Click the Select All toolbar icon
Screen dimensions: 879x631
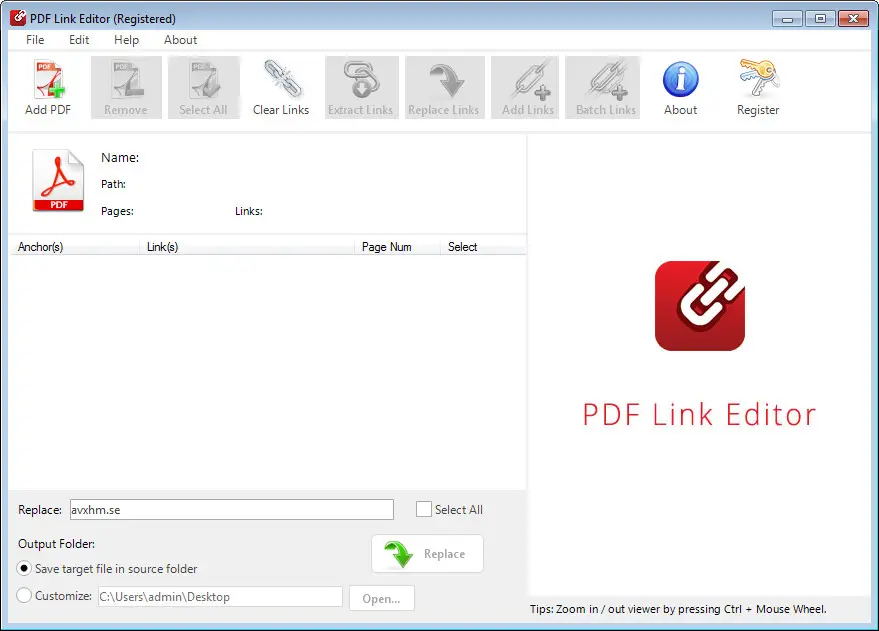point(203,87)
